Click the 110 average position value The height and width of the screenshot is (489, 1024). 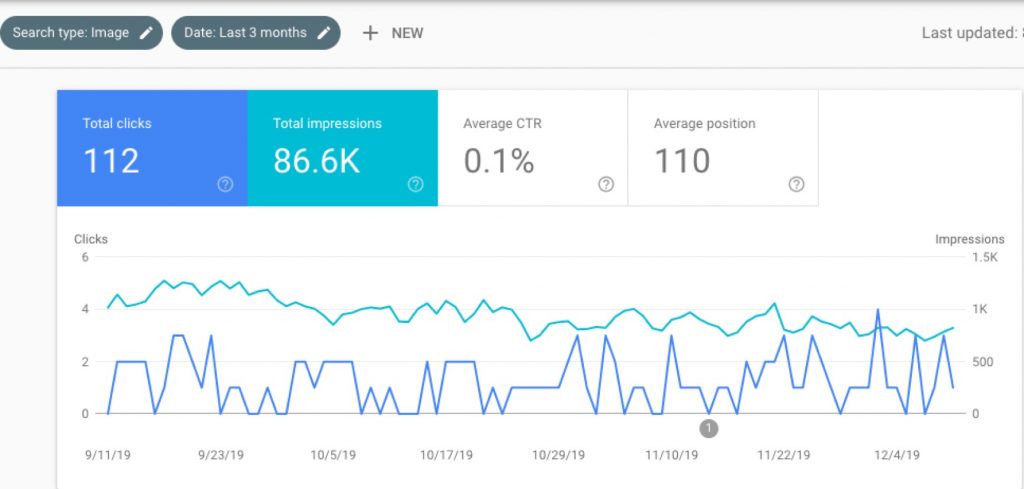click(x=682, y=161)
